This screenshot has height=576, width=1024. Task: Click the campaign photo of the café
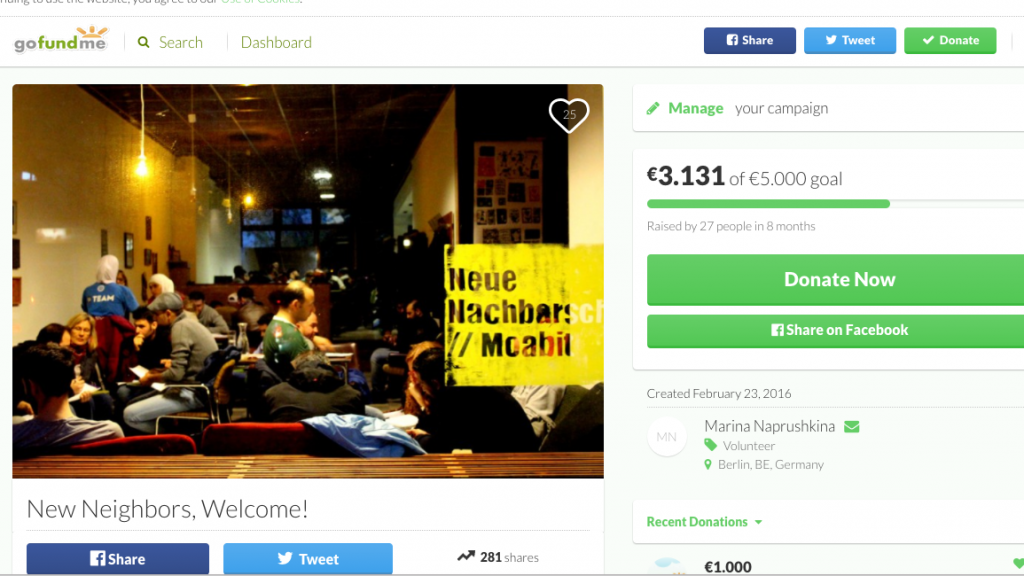click(308, 281)
